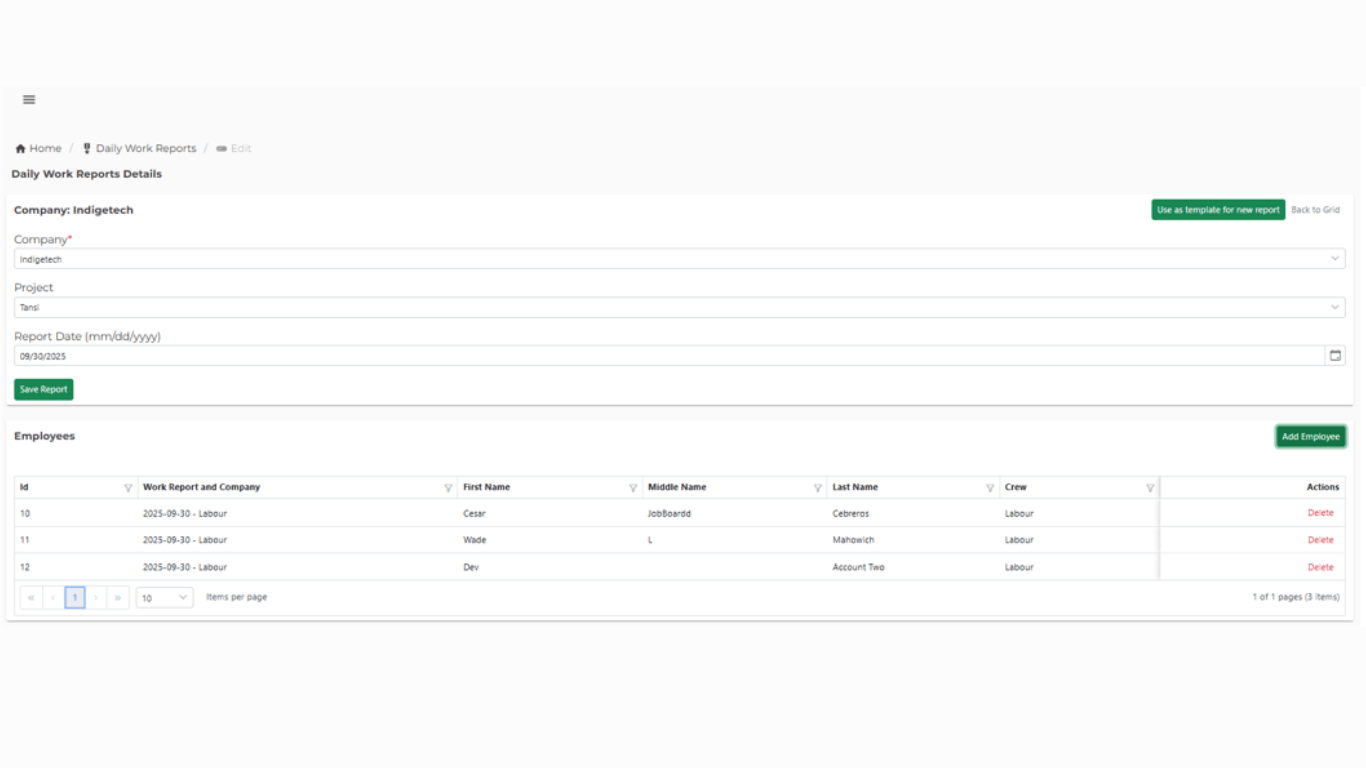Click Use as template for new report
1366x768 pixels.
(x=1217, y=210)
